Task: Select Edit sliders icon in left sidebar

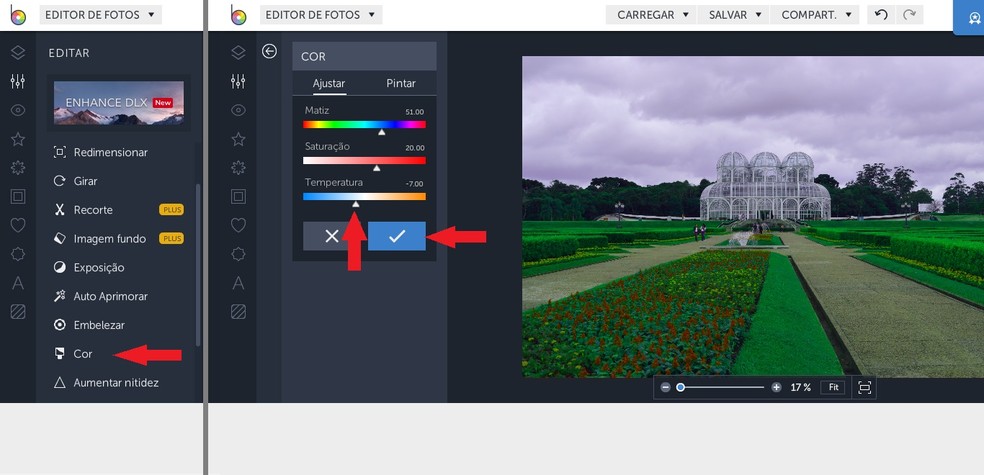Action: (x=18, y=81)
